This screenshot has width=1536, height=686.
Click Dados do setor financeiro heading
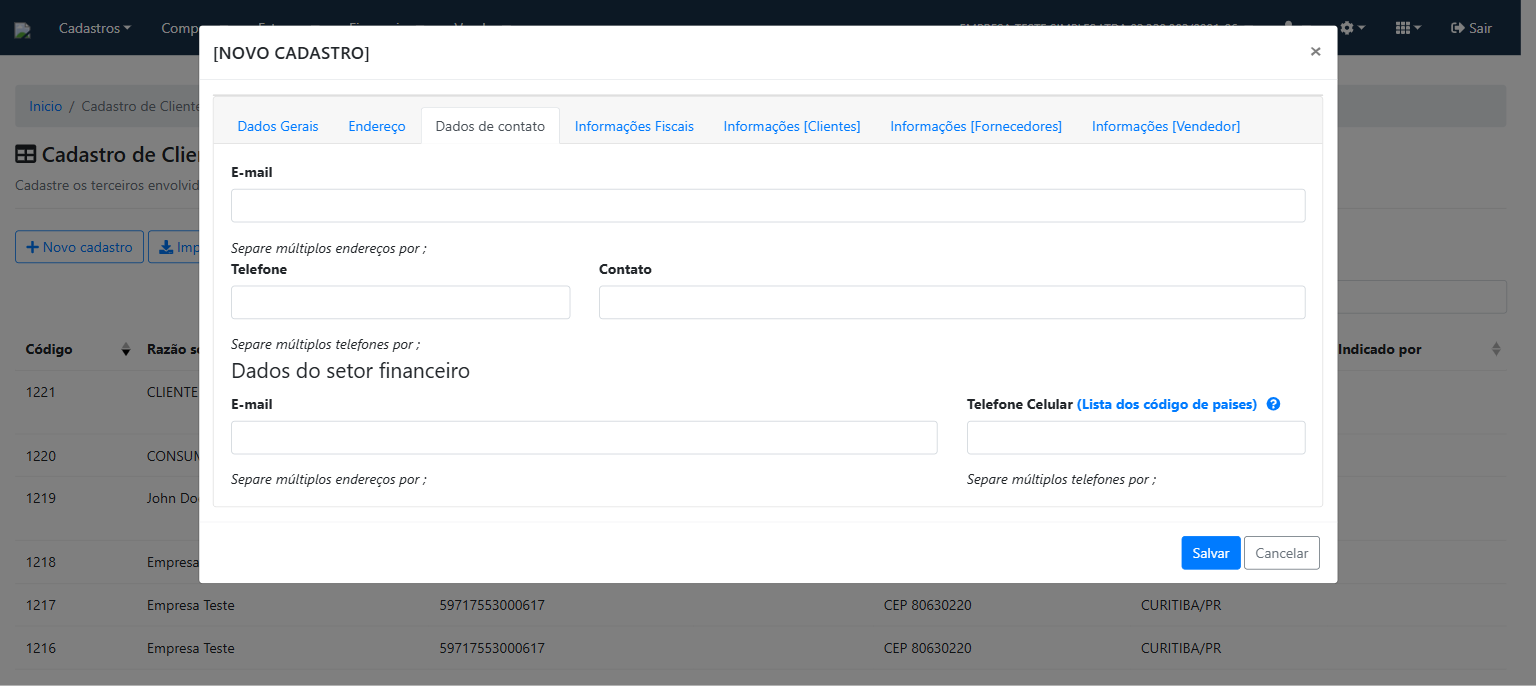pyautogui.click(x=350, y=371)
